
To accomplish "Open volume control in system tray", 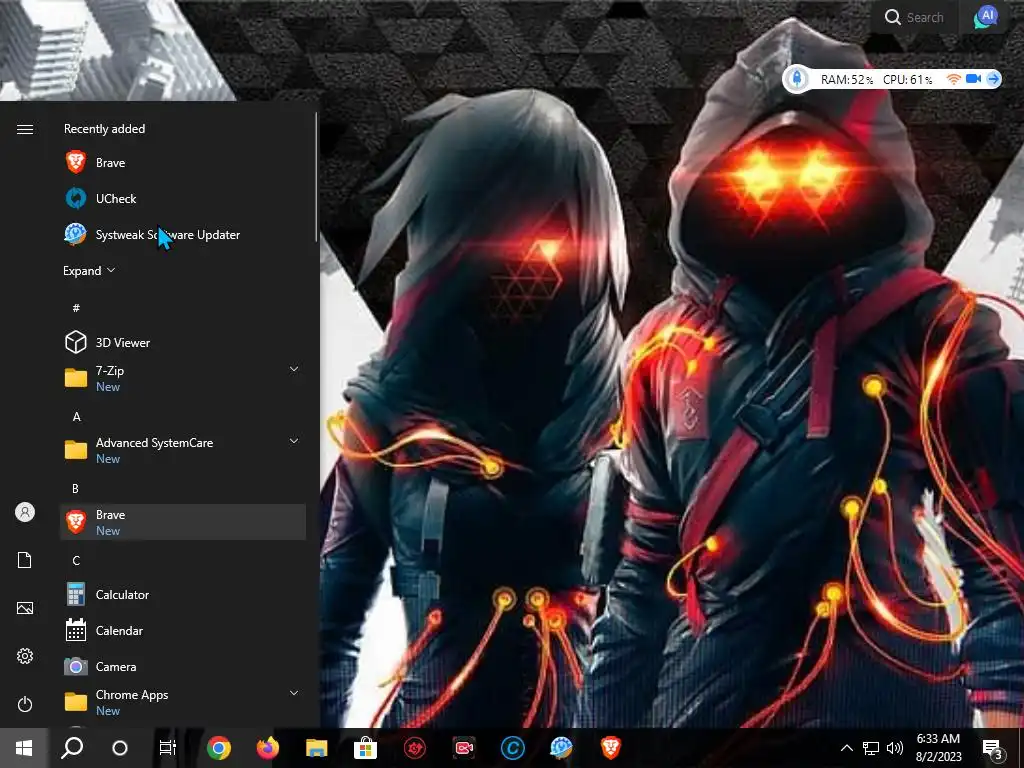I will [895, 748].
